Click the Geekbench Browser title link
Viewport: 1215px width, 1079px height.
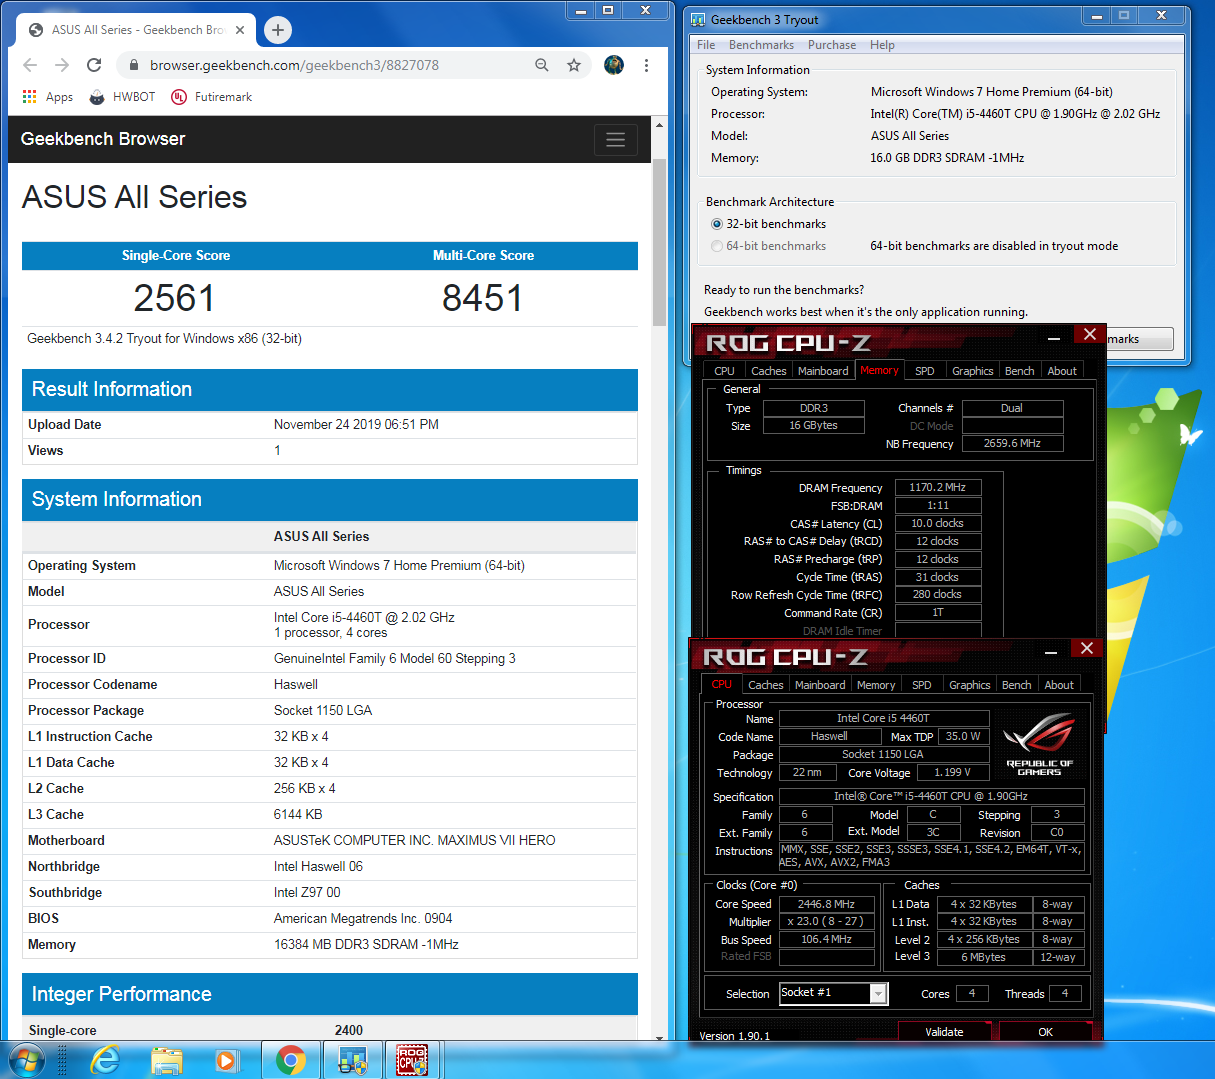click(x=103, y=139)
